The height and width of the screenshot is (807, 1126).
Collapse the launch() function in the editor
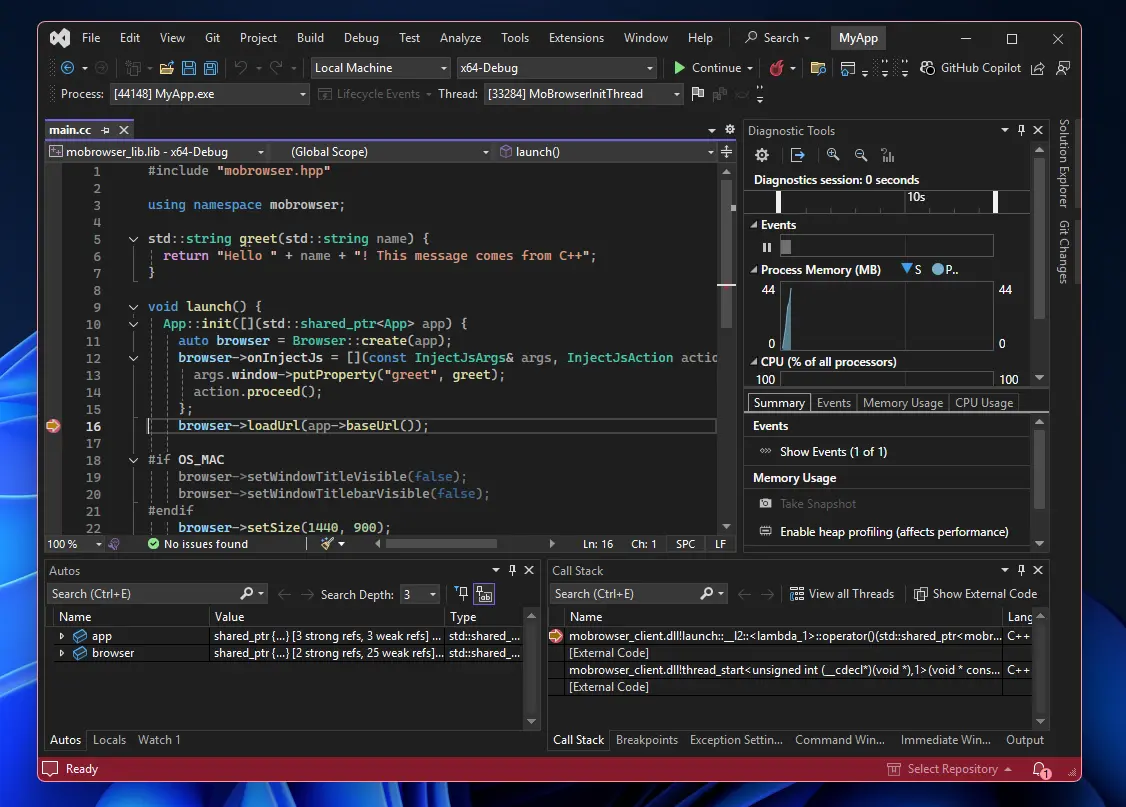(133, 306)
